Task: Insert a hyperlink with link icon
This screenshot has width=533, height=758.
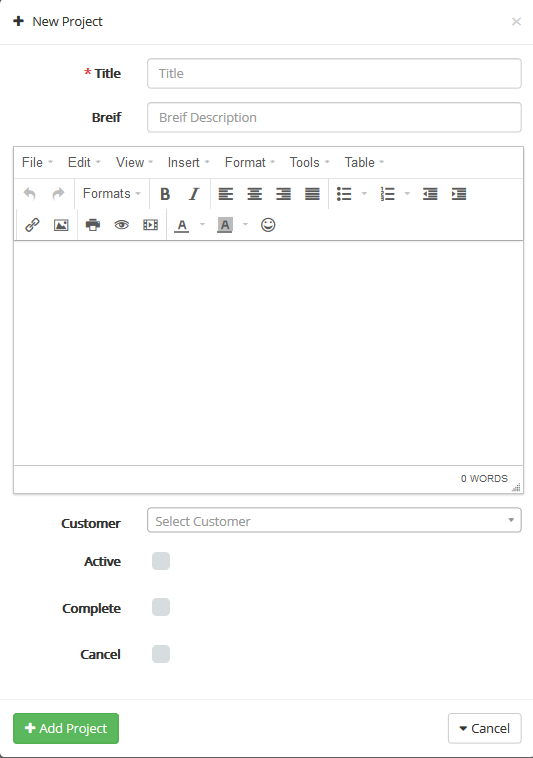Action: pos(32,225)
